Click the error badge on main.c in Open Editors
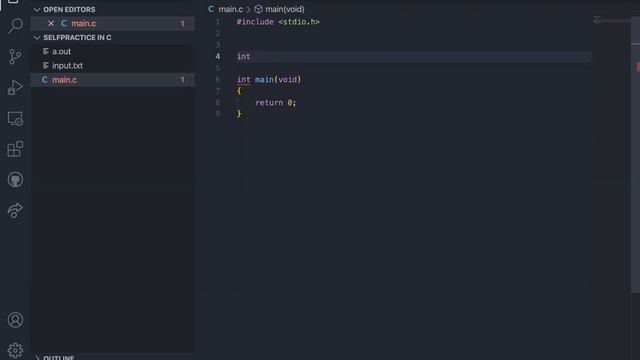The width and height of the screenshot is (640, 360). pyautogui.click(x=182, y=24)
